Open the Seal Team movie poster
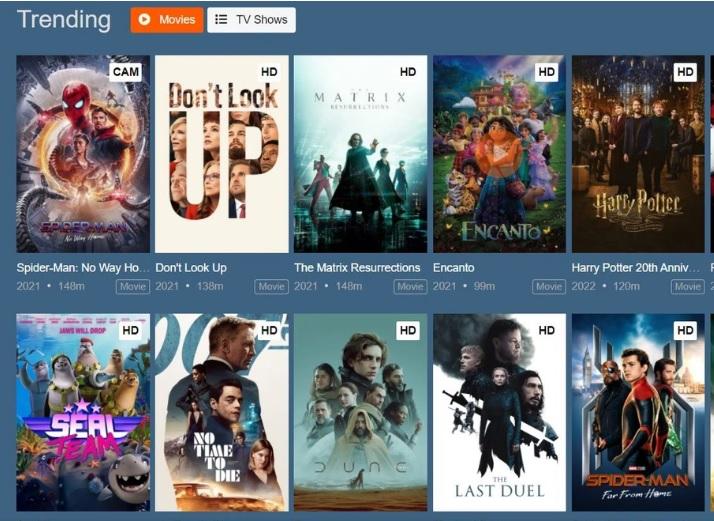The height and width of the screenshot is (521, 714). (x=83, y=412)
